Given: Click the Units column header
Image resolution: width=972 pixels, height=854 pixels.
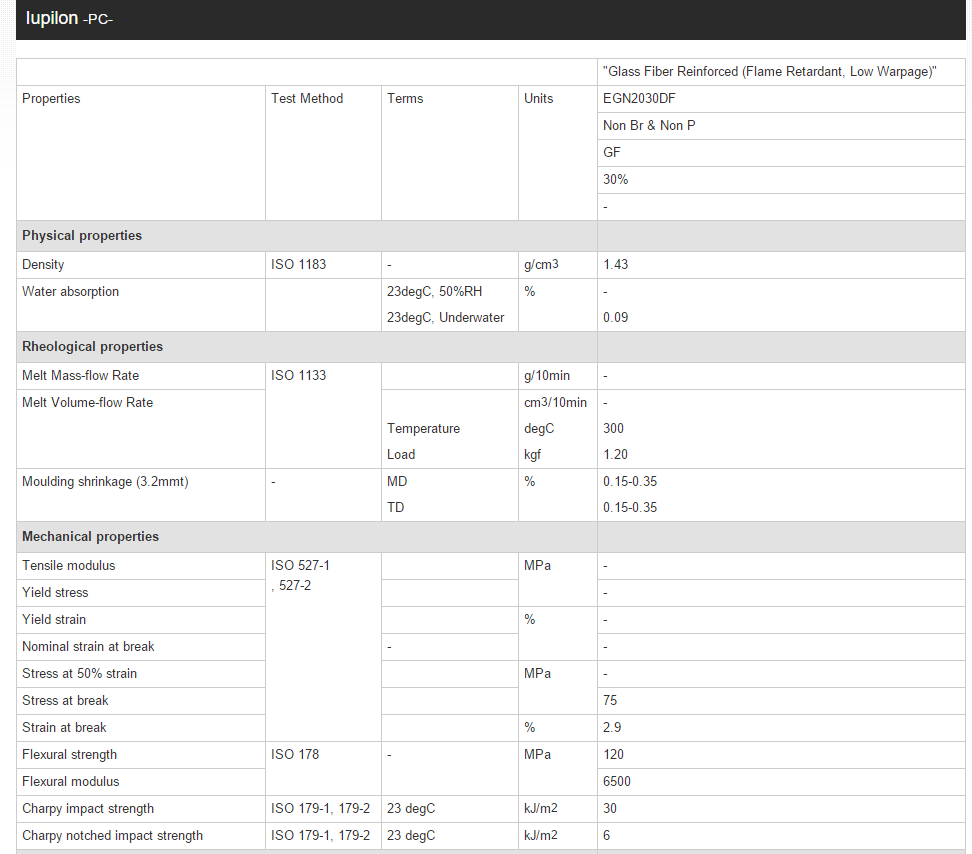Looking at the screenshot, I should [538, 99].
